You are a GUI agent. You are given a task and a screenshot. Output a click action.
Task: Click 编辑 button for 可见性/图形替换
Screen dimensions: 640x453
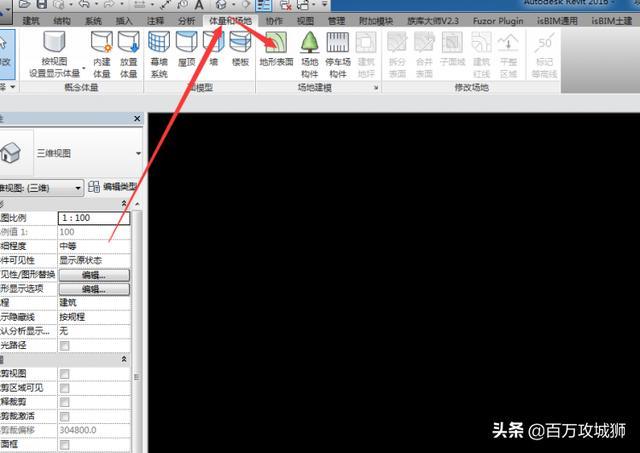(92, 275)
